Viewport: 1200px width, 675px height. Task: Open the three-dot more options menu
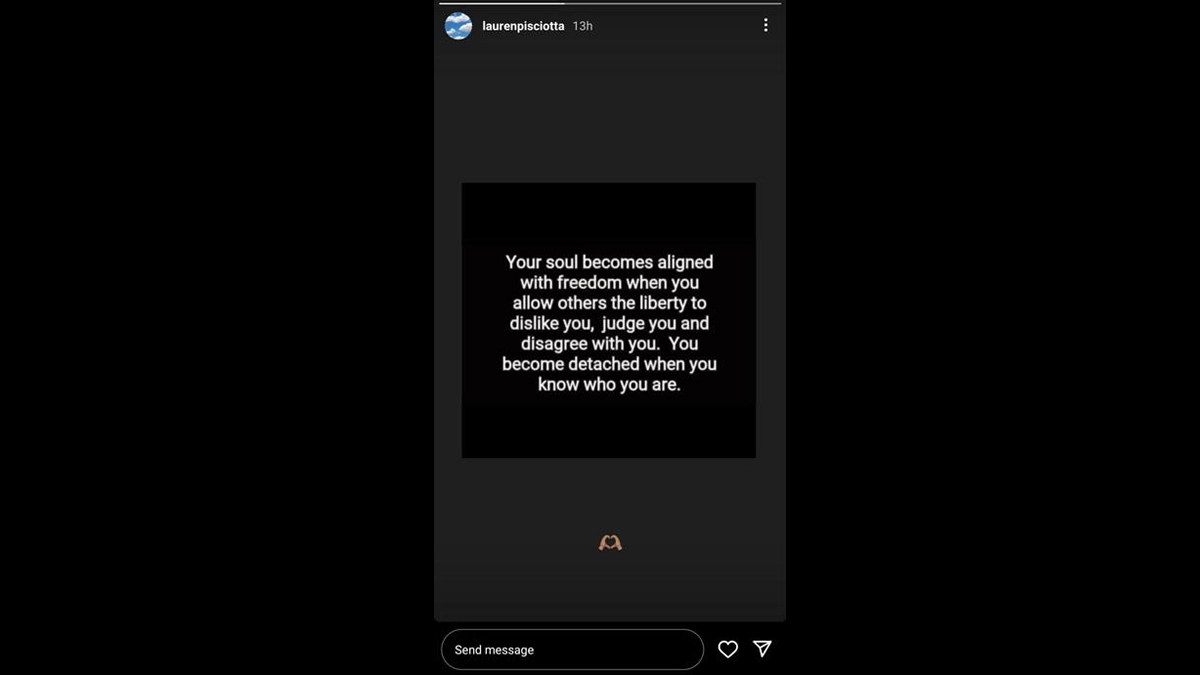[x=766, y=25]
